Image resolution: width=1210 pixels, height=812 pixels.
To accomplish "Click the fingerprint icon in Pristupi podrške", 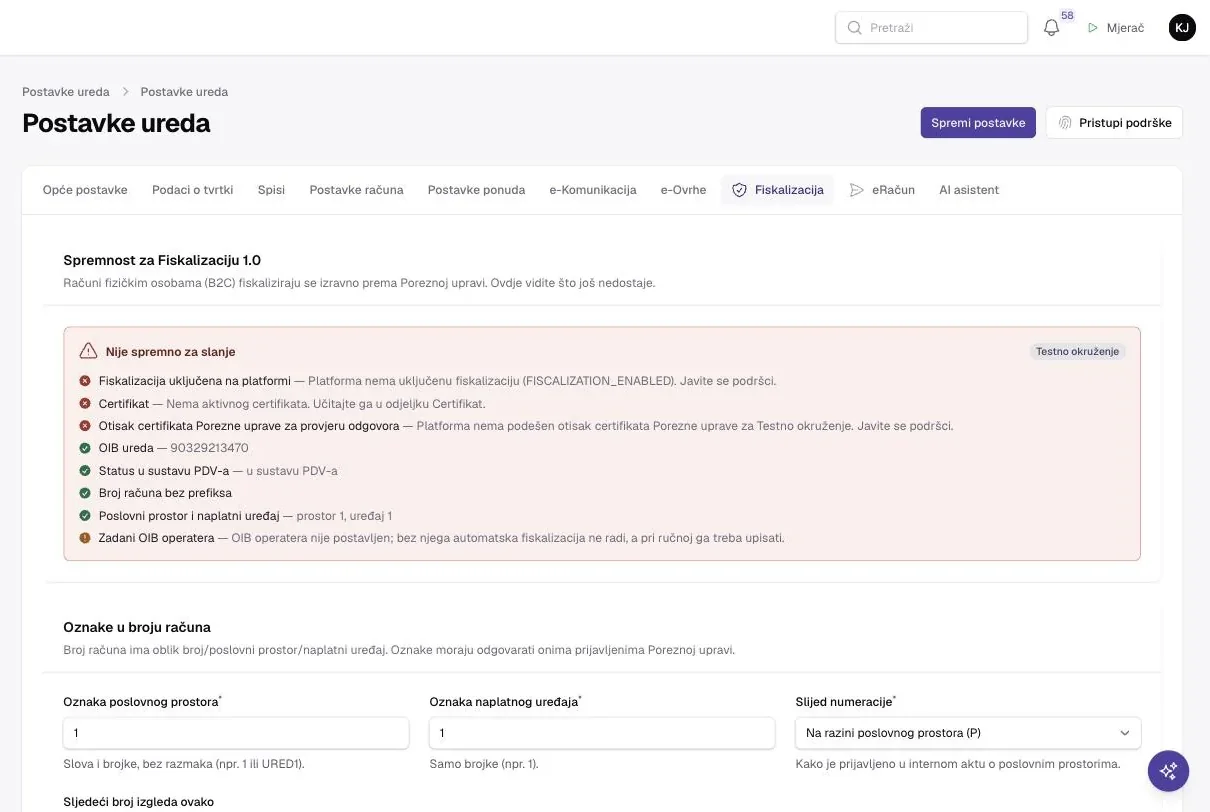I will coord(1065,123).
